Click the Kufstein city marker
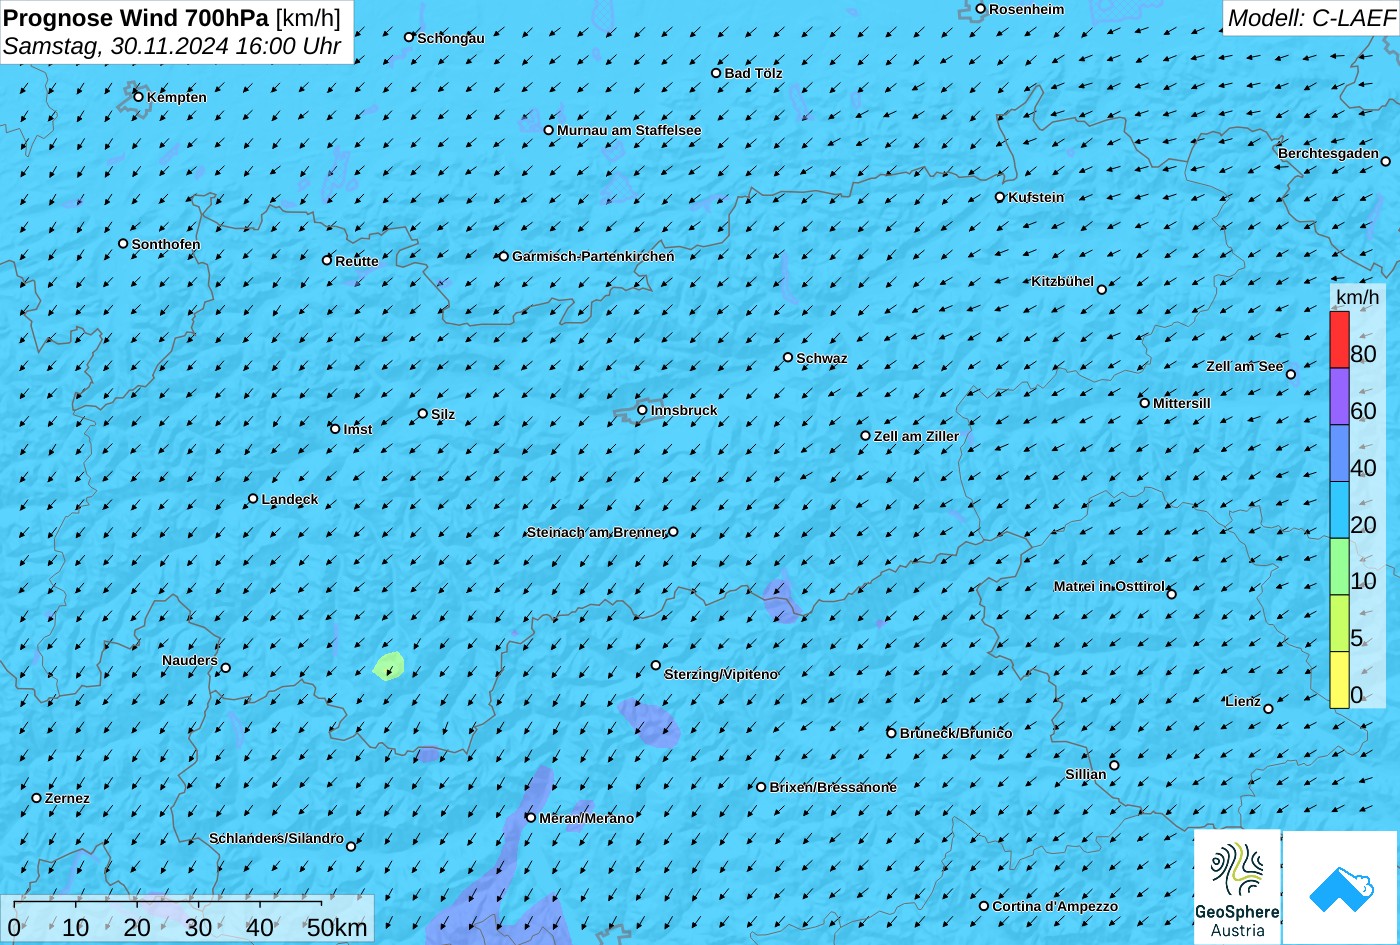Image resolution: width=1400 pixels, height=945 pixels. [999, 197]
